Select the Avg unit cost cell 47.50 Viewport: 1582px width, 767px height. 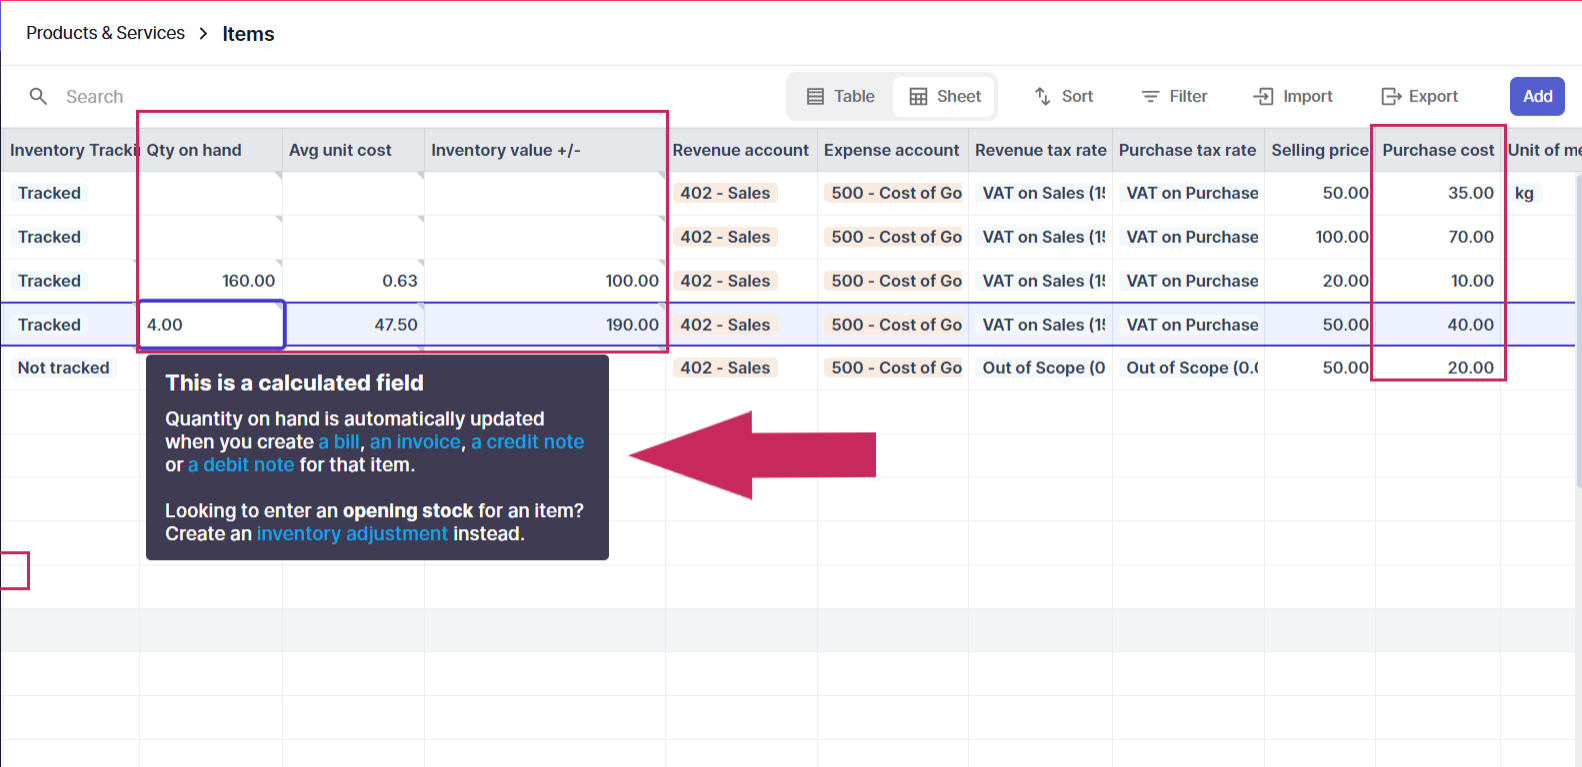pos(353,325)
